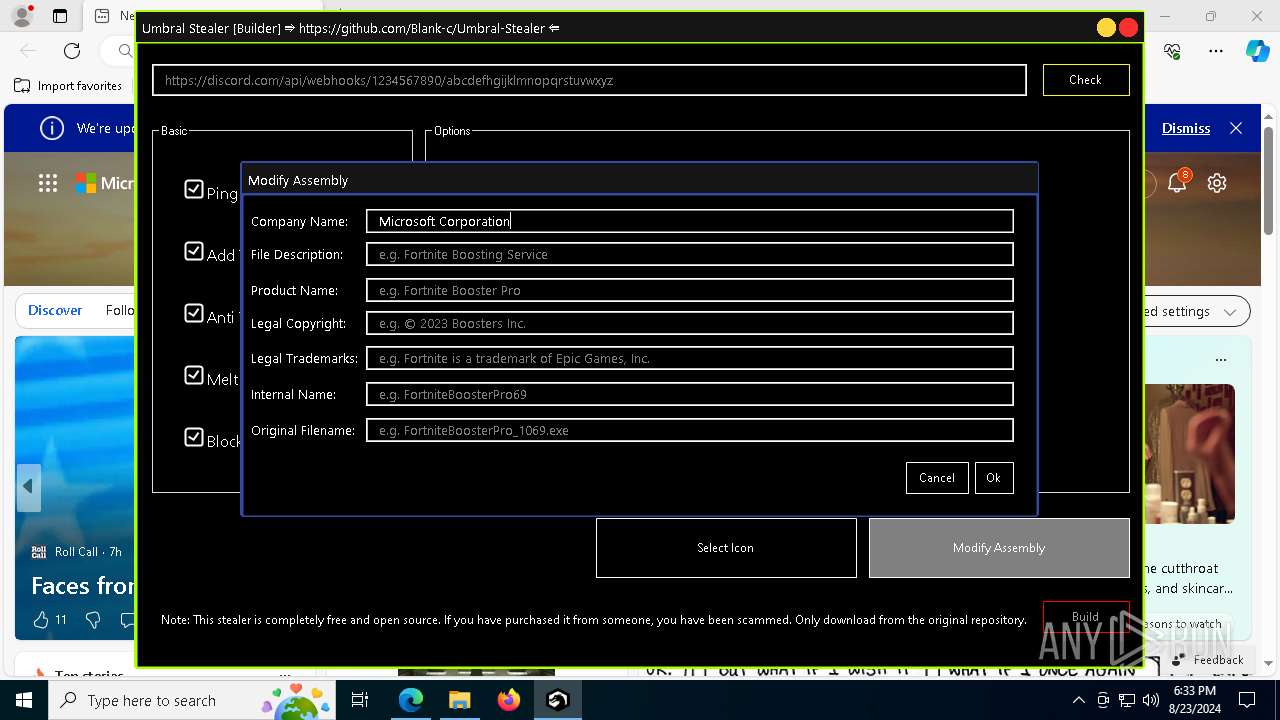Click previous slide arrow on news carousel
1280x720 pixels.
[x=28, y=486]
